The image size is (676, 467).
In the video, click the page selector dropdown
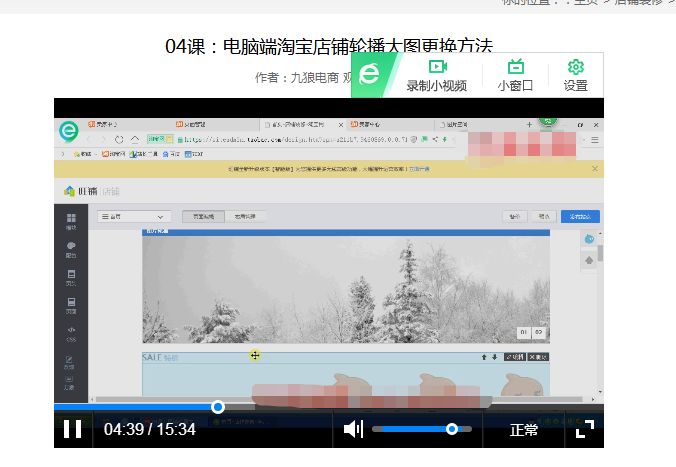tap(134, 216)
